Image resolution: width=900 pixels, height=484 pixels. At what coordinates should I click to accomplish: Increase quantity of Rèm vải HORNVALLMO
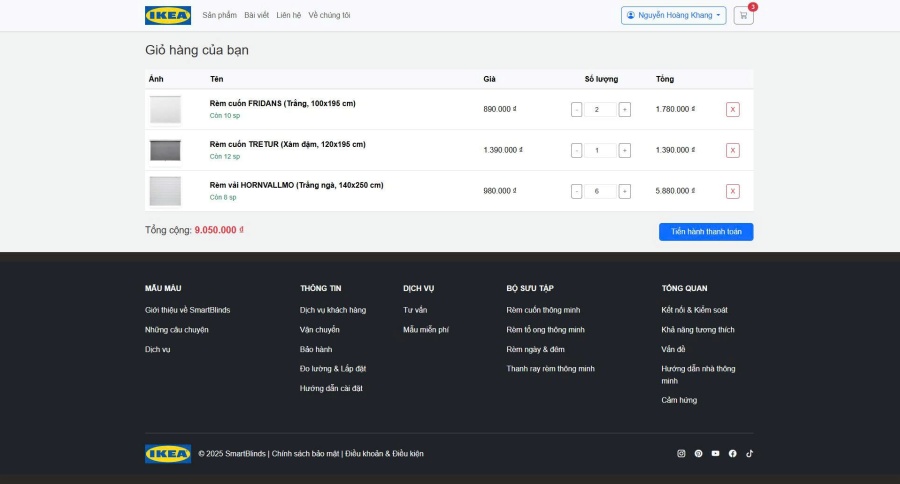click(x=624, y=191)
